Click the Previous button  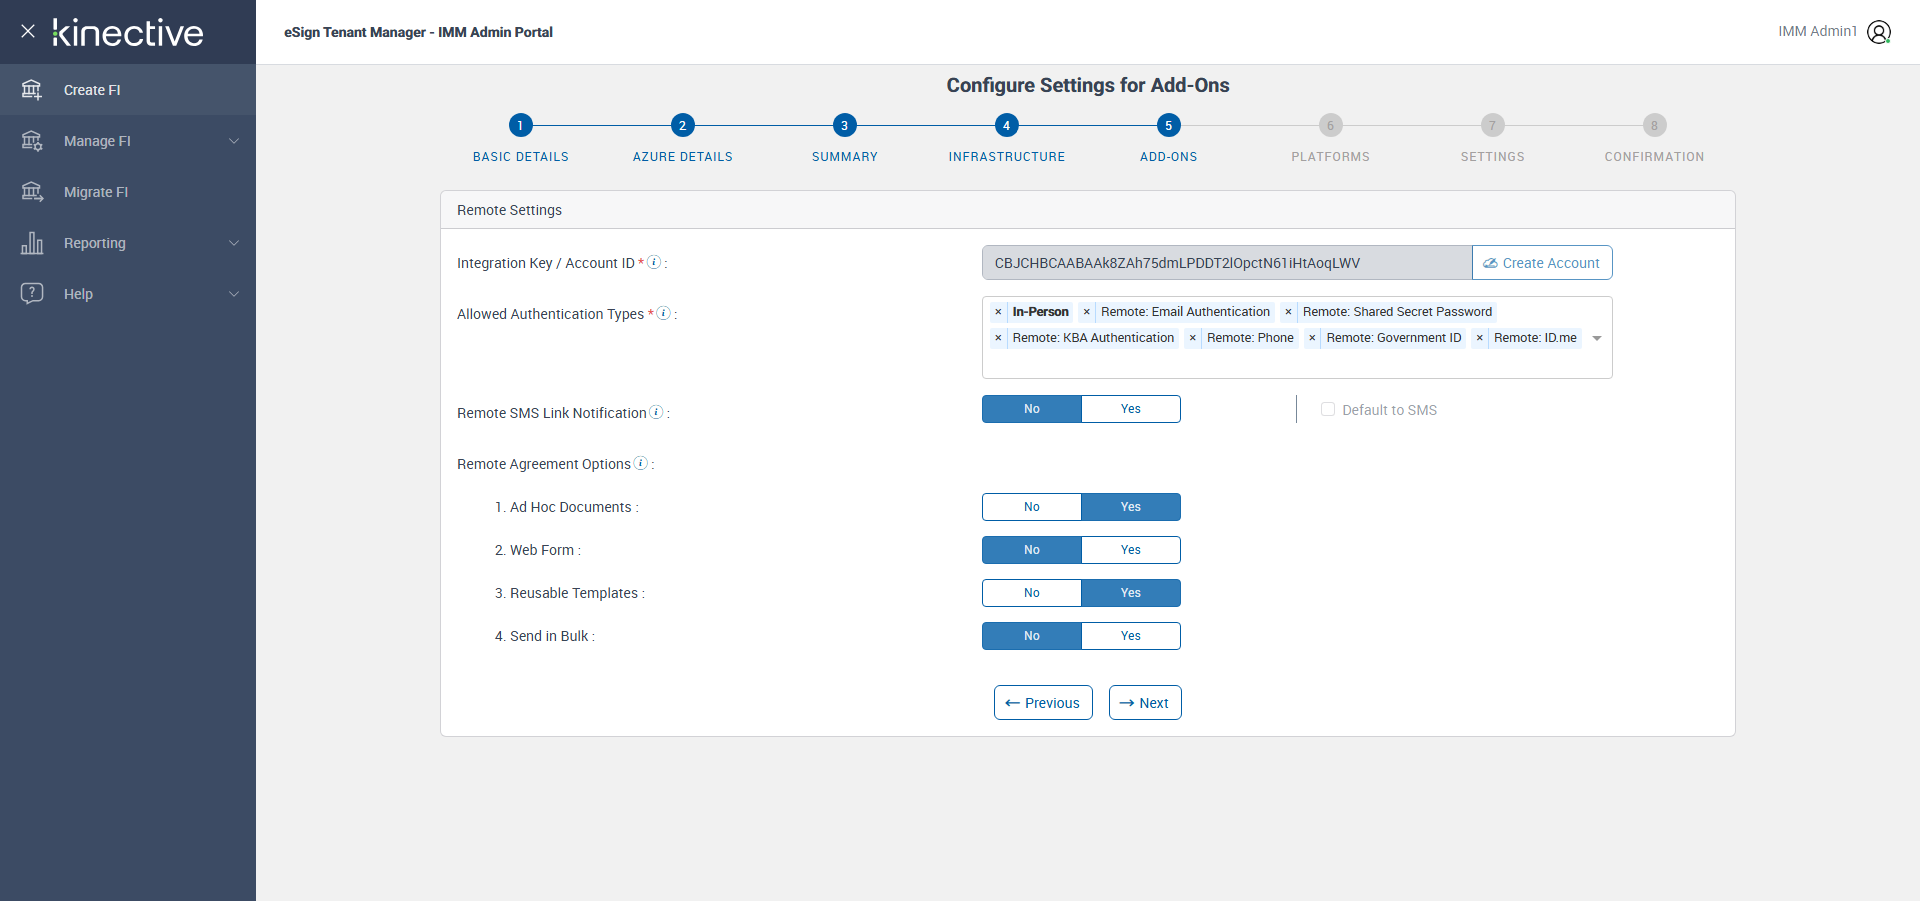[x=1043, y=703]
